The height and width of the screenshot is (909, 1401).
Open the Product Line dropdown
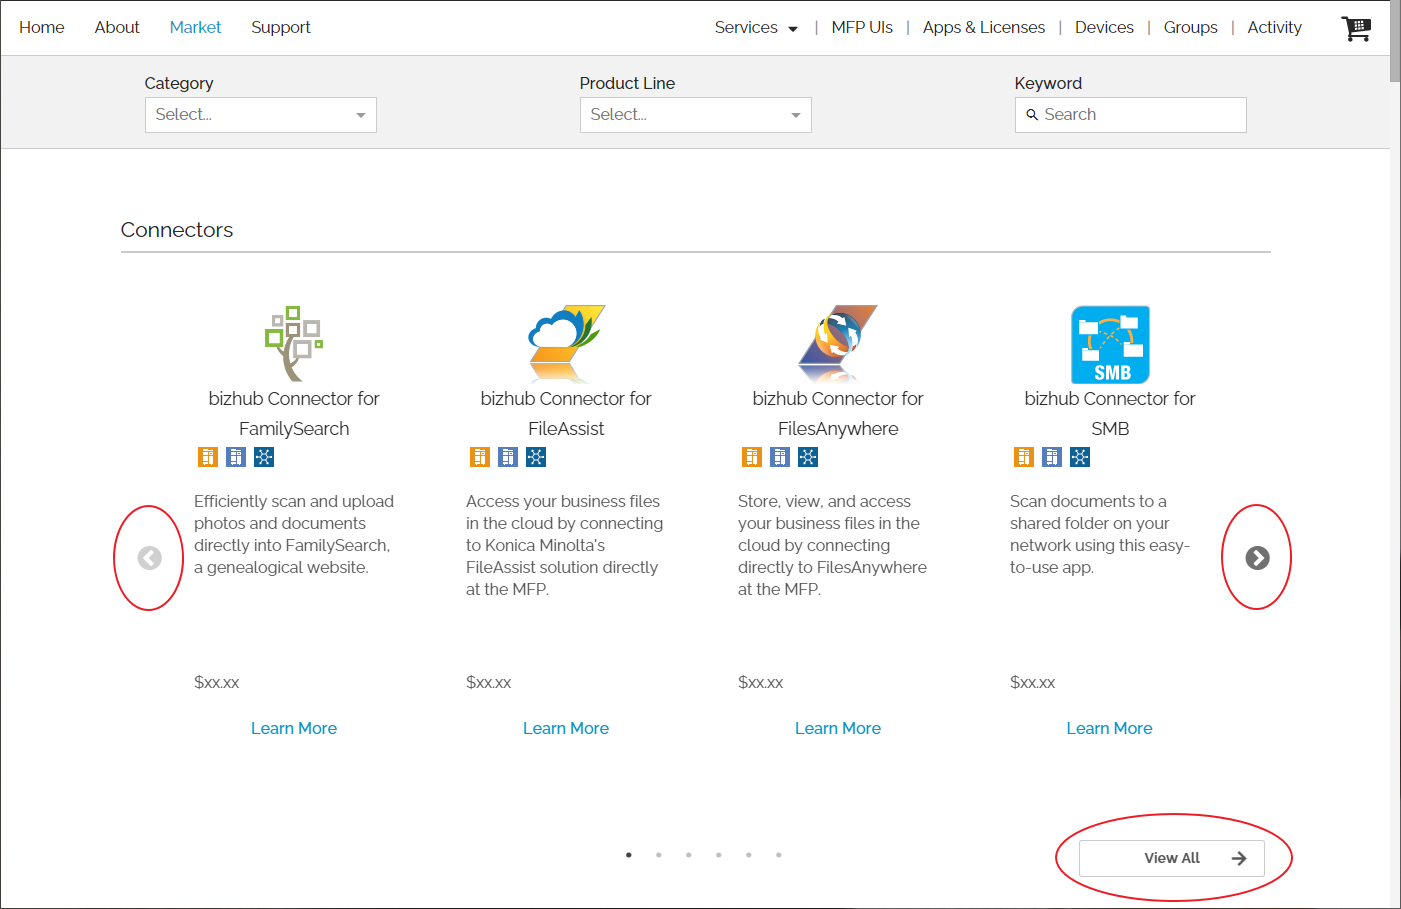pyautogui.click(x=696, y=115)
